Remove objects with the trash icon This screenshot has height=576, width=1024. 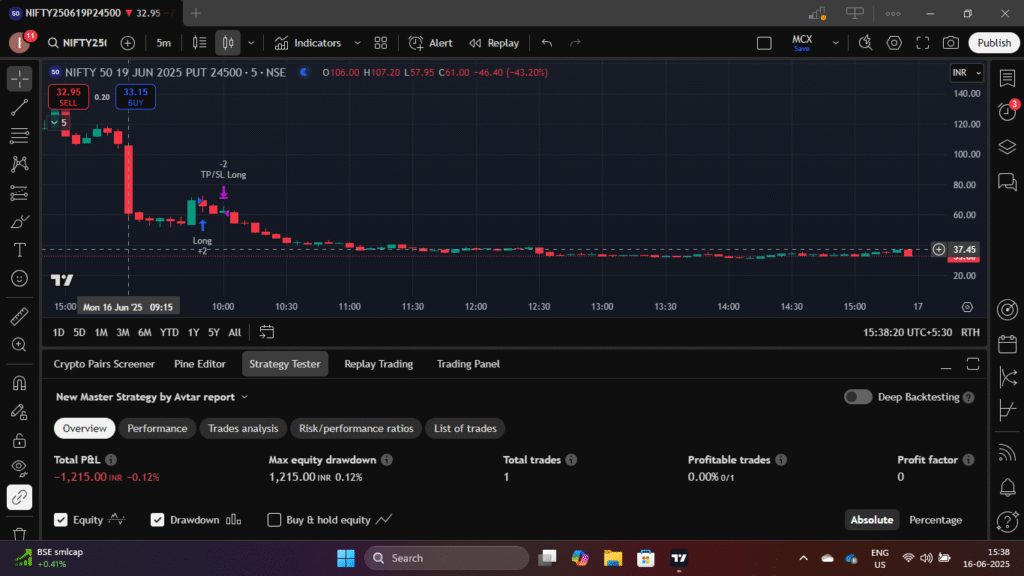pyautogui.click(x=20, y=534)
